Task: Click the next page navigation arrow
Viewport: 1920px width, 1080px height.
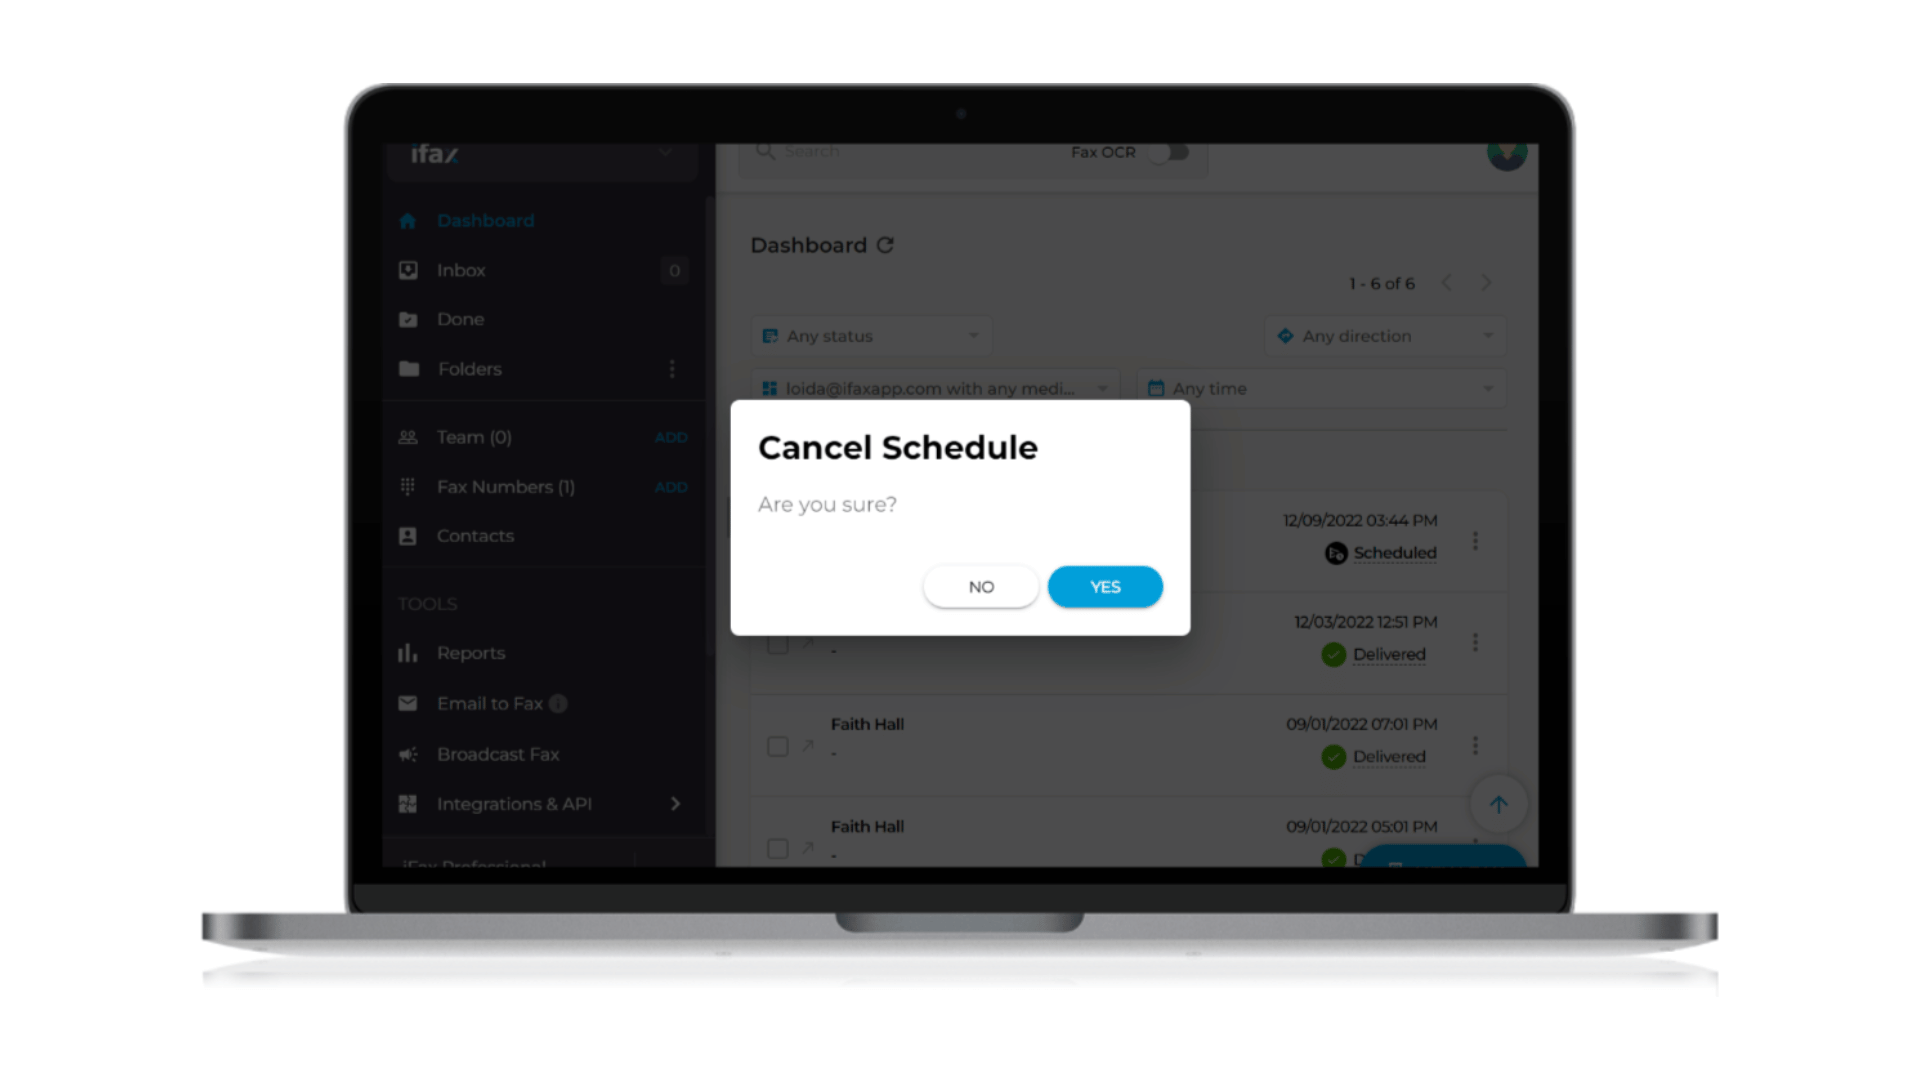Action: (1485, 282)
